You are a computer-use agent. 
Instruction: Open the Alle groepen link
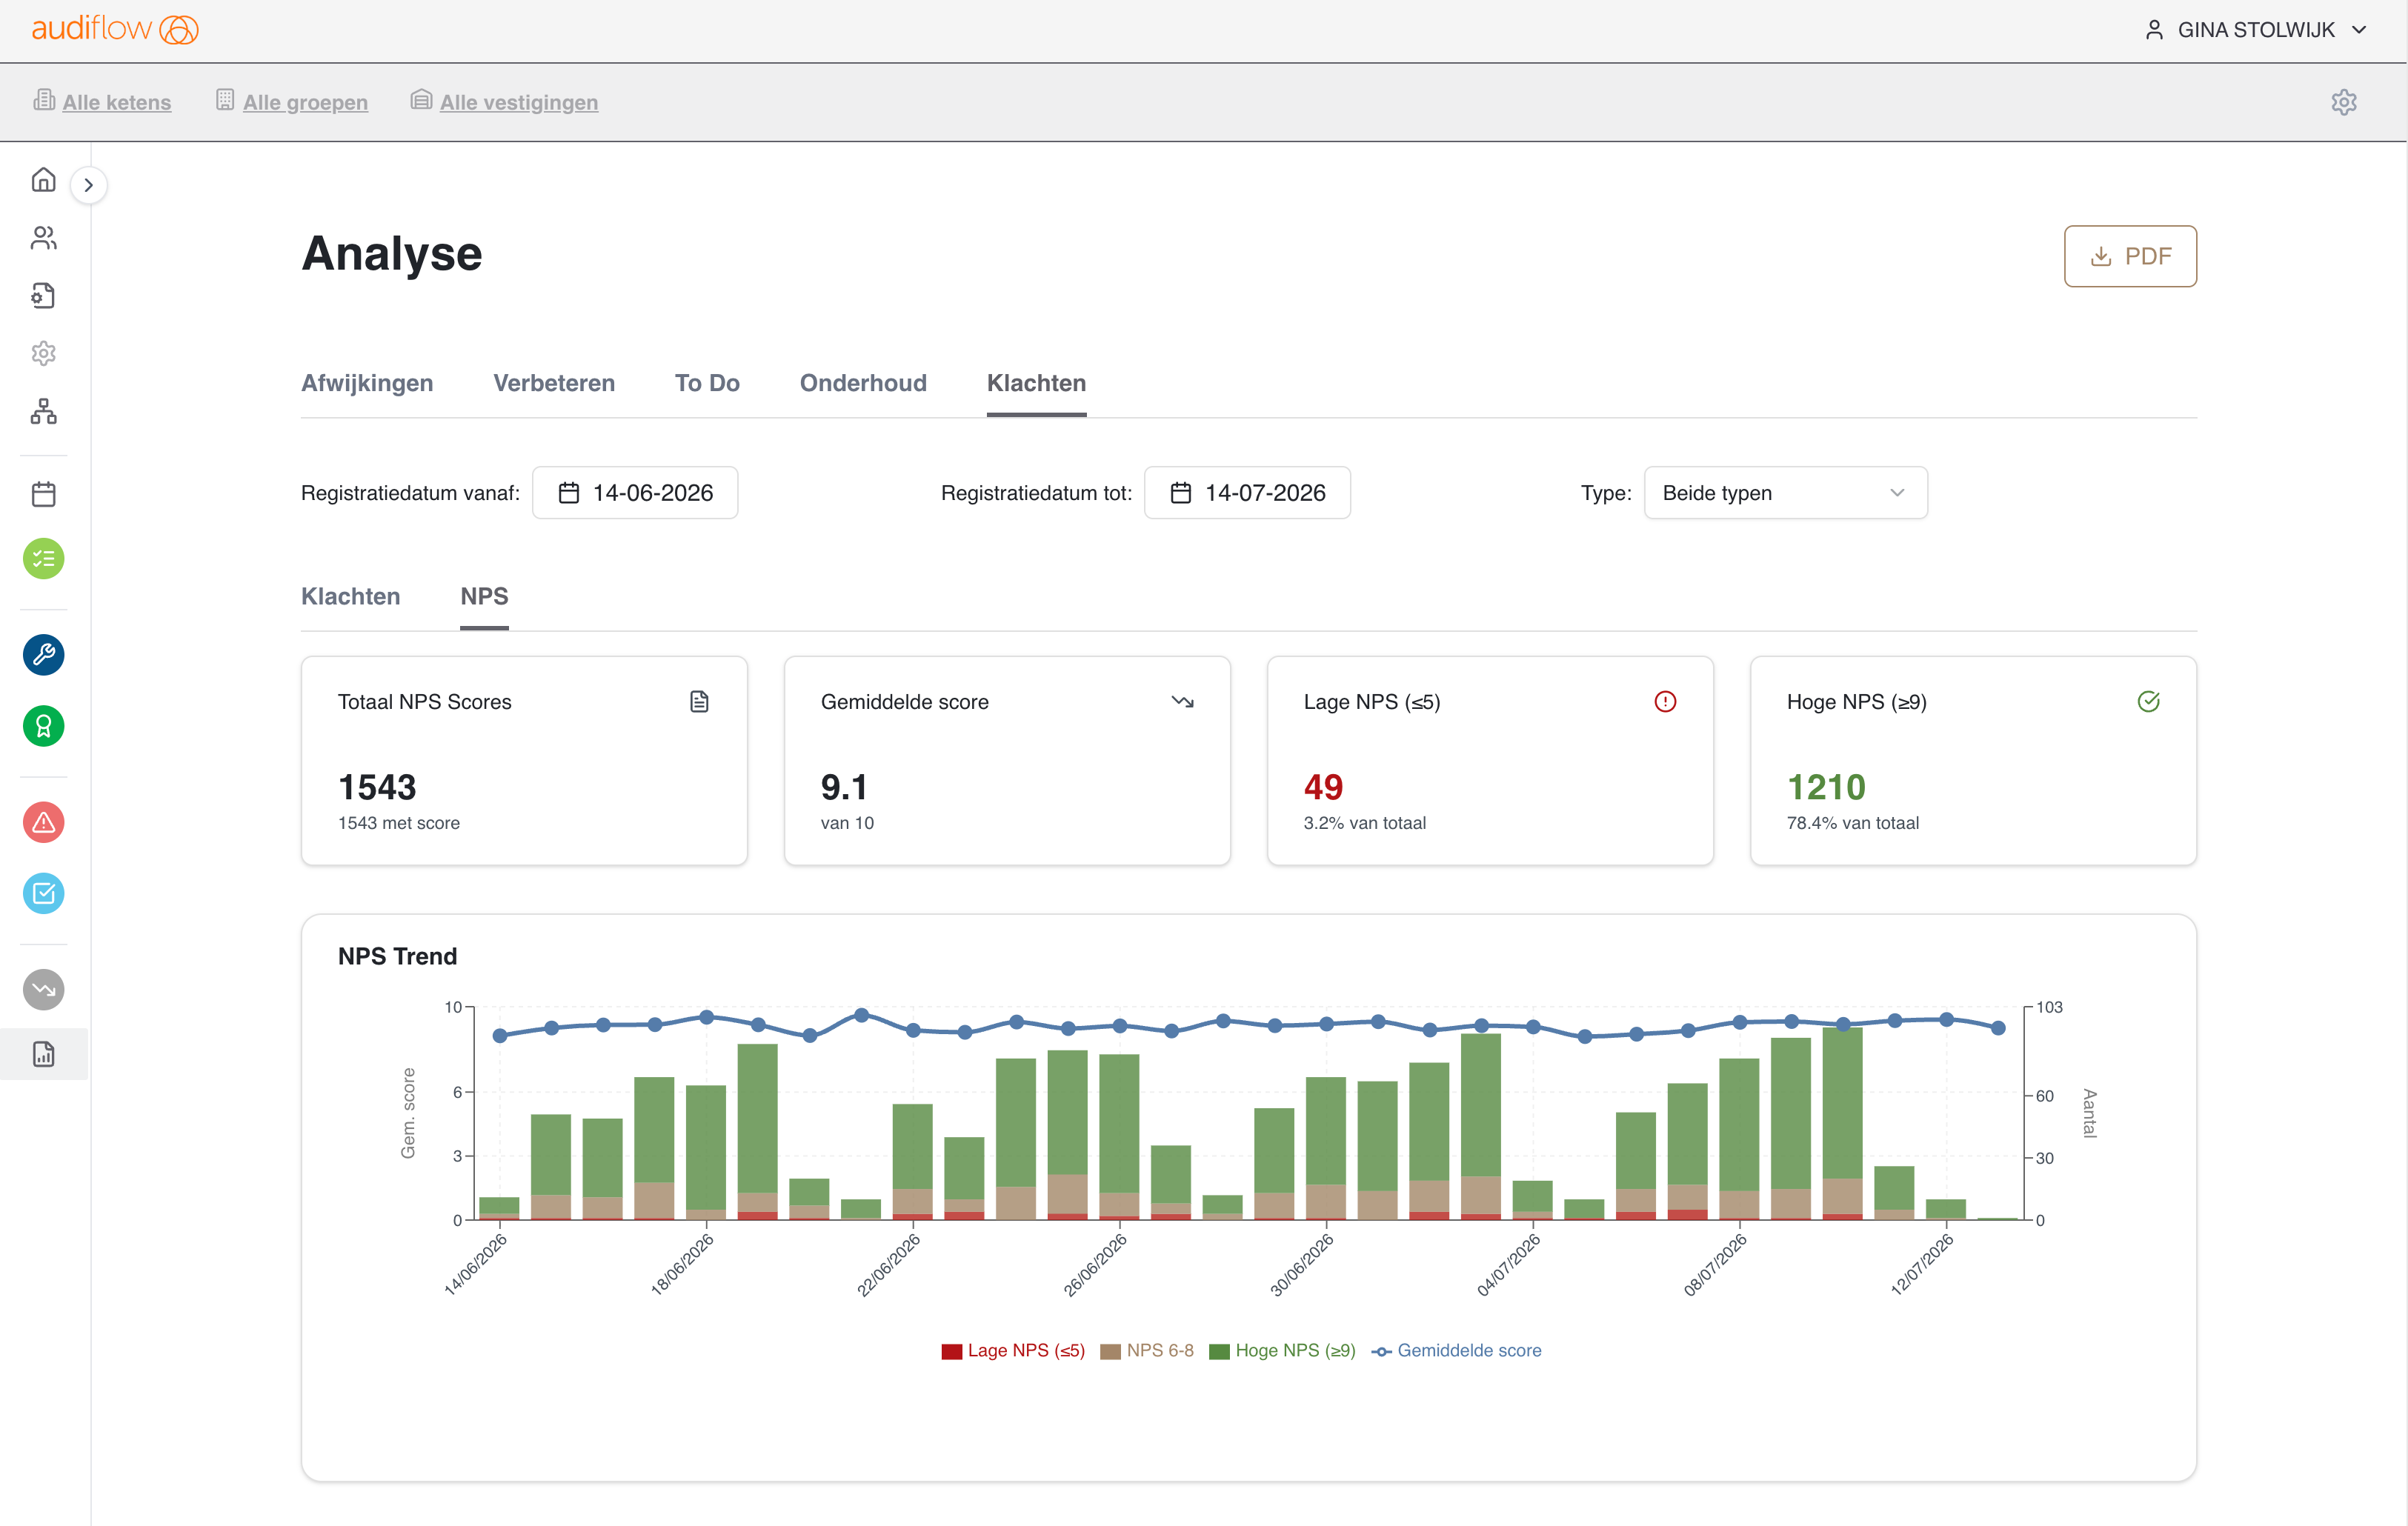[x=305, y=102]
